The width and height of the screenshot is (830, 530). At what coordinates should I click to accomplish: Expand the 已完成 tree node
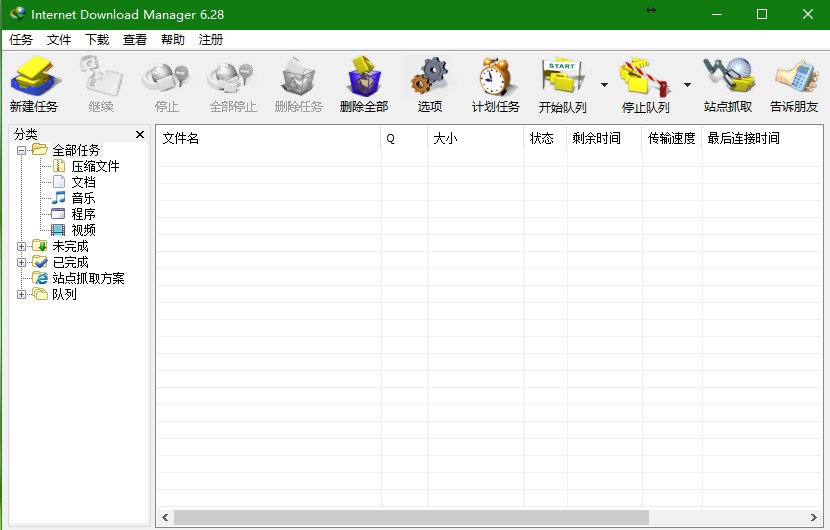point(21,262)
